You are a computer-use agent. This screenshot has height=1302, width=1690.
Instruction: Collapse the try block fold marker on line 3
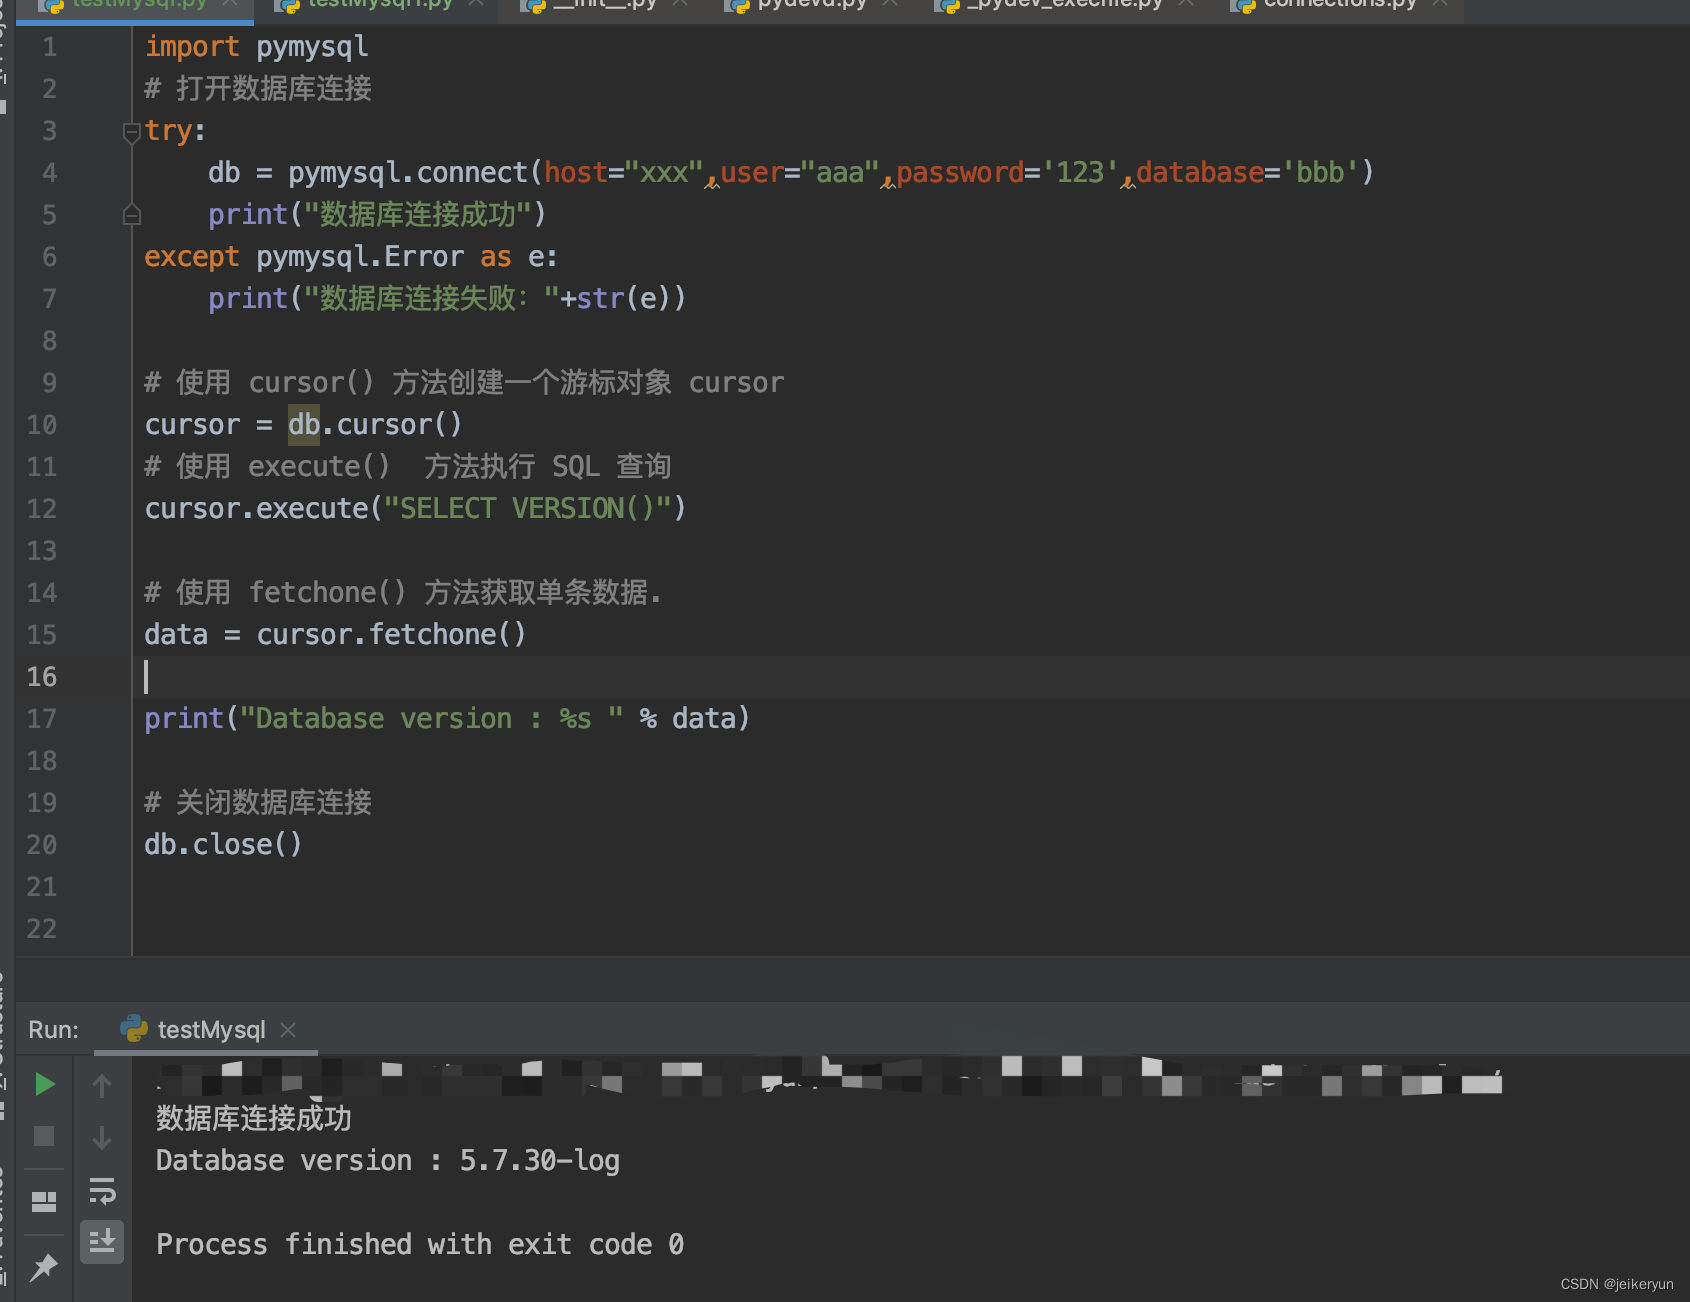pyautogui.click(x=131, y=131)
